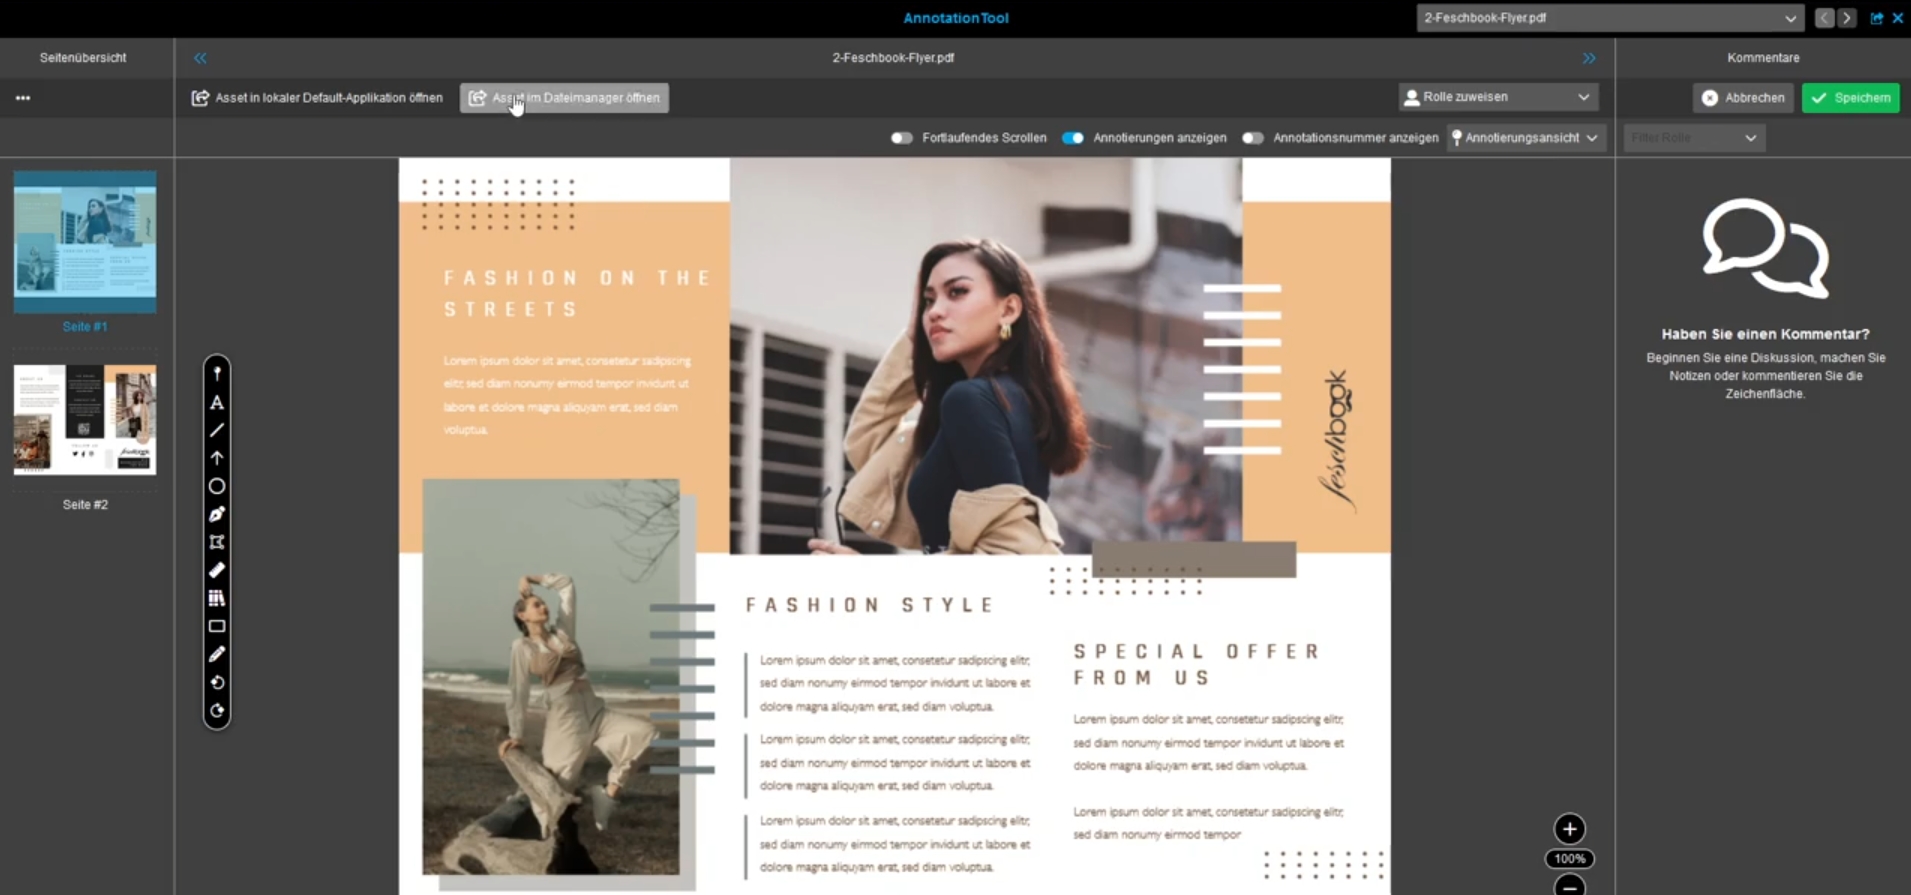Go to the previous asset
Viewport: 1911px width, 895px height.
click(1825, 18)
